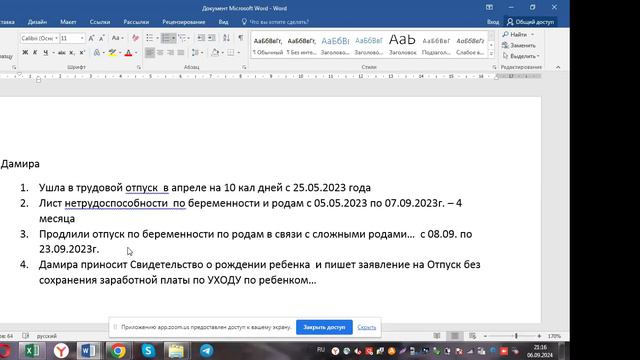Decrease paragraph indent
Screen dimensions: 640x360
[x=201, y=38]
